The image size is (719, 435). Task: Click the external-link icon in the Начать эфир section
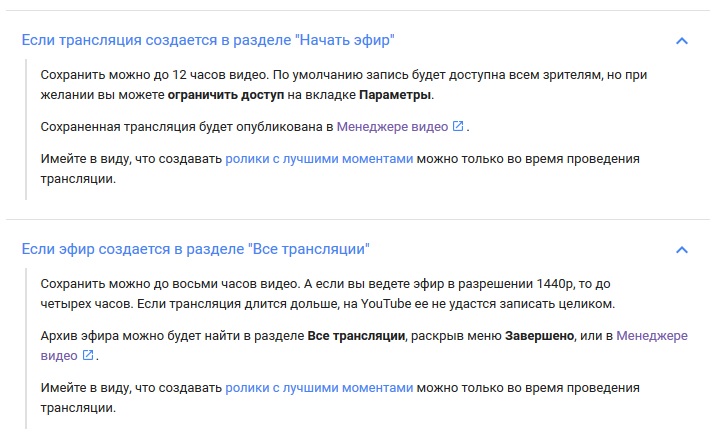click(458, 127)
